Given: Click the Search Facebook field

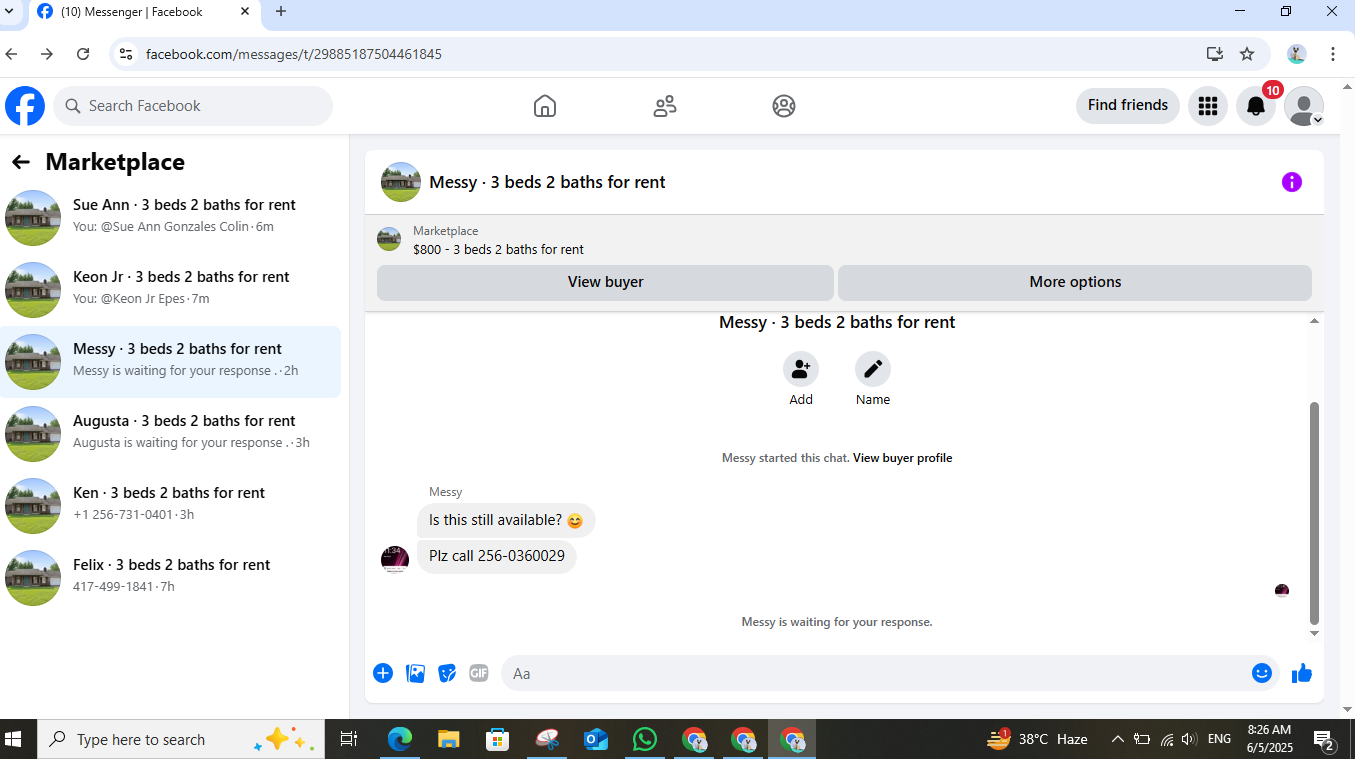Looking at the screenshot, I should click(x=193, y=106).
